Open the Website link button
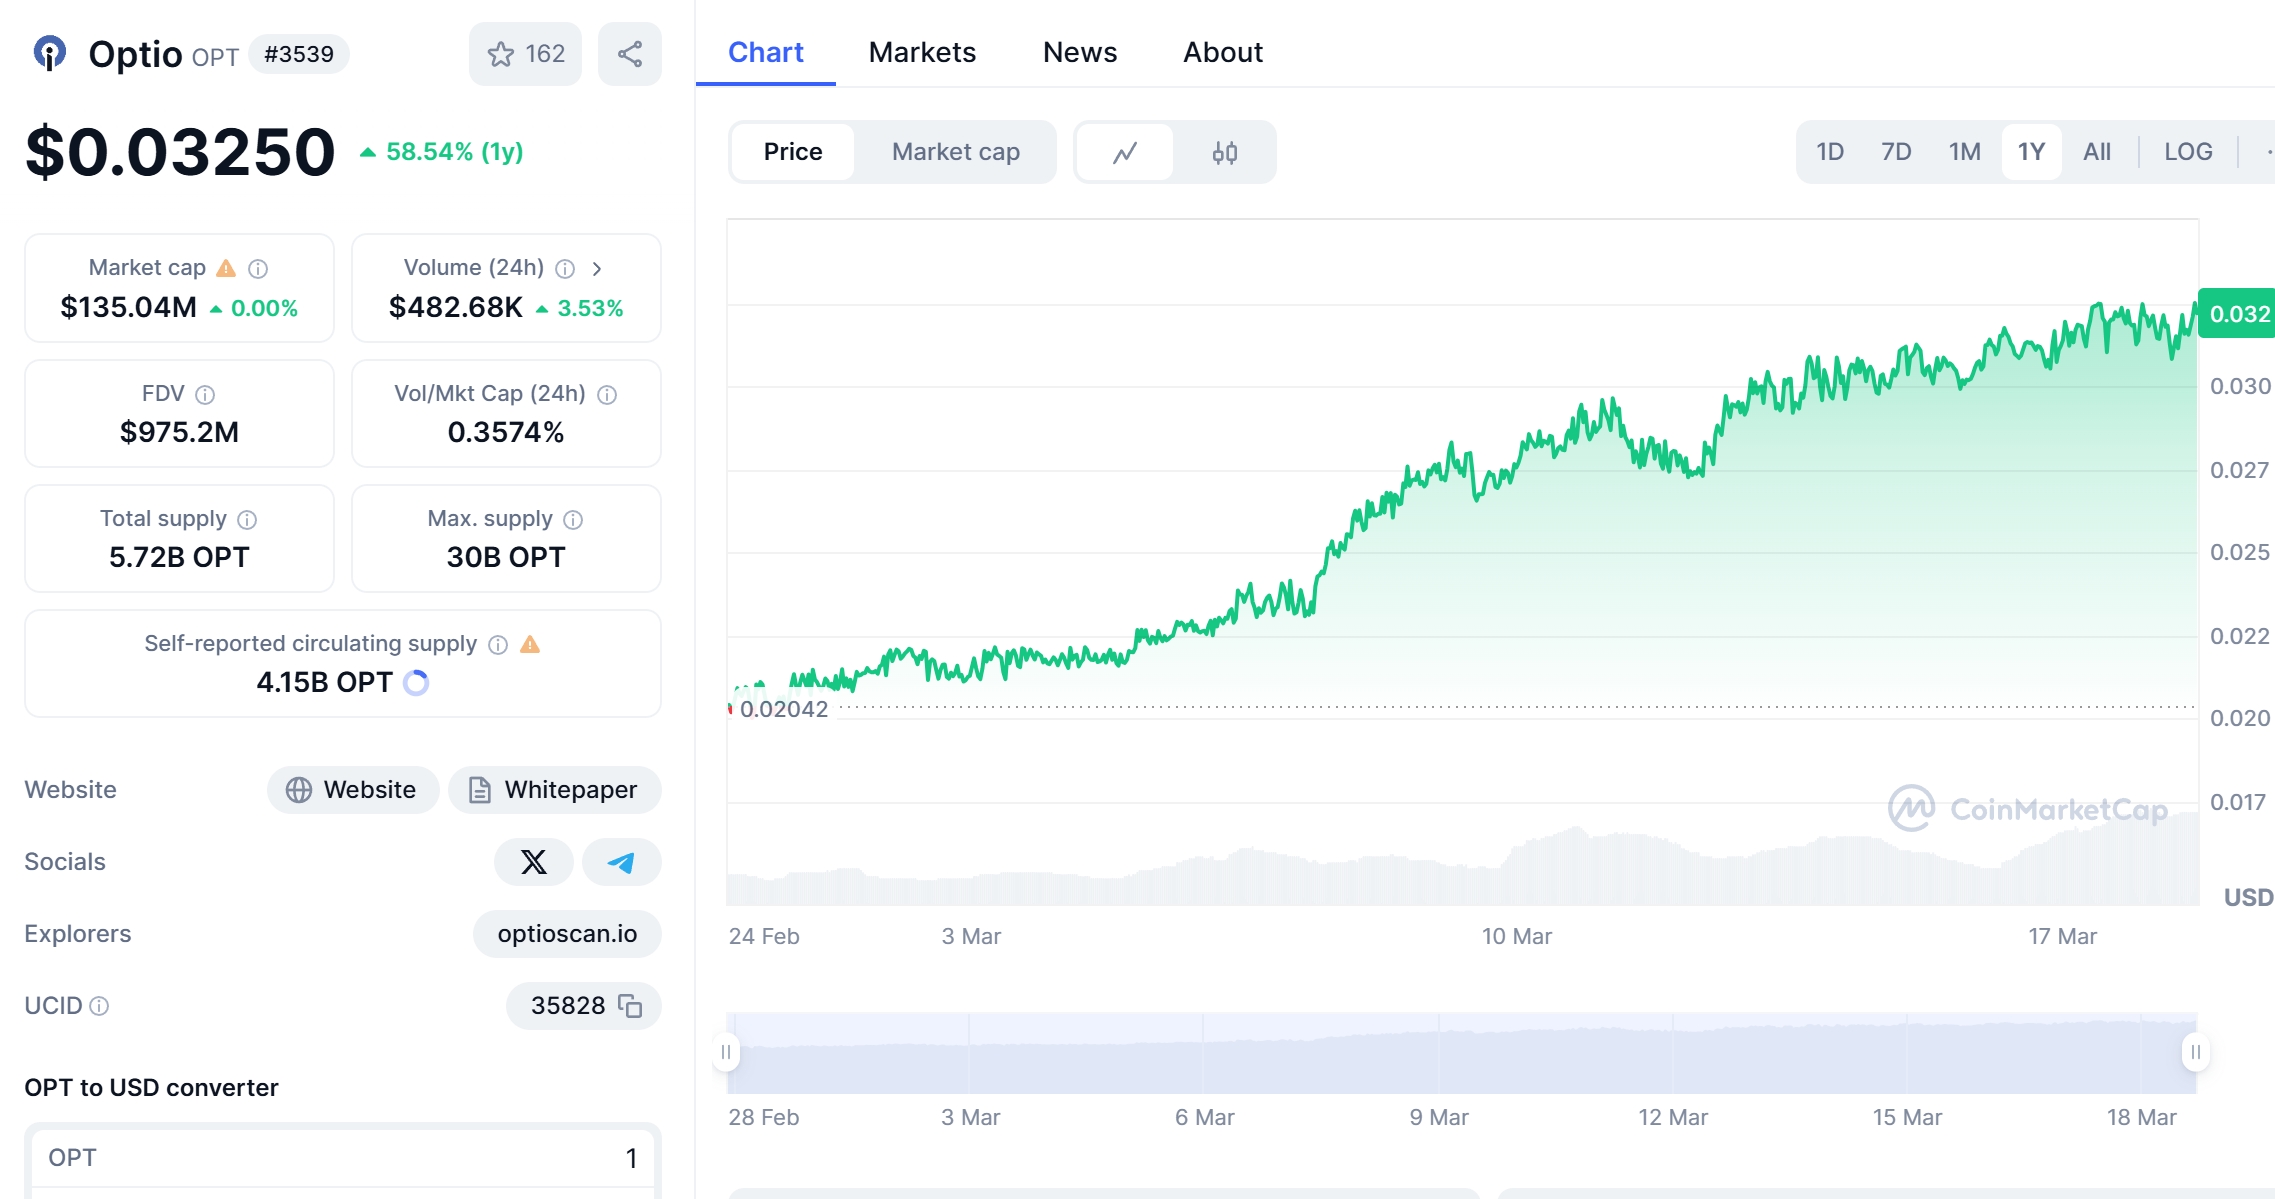 click(353, 790)
